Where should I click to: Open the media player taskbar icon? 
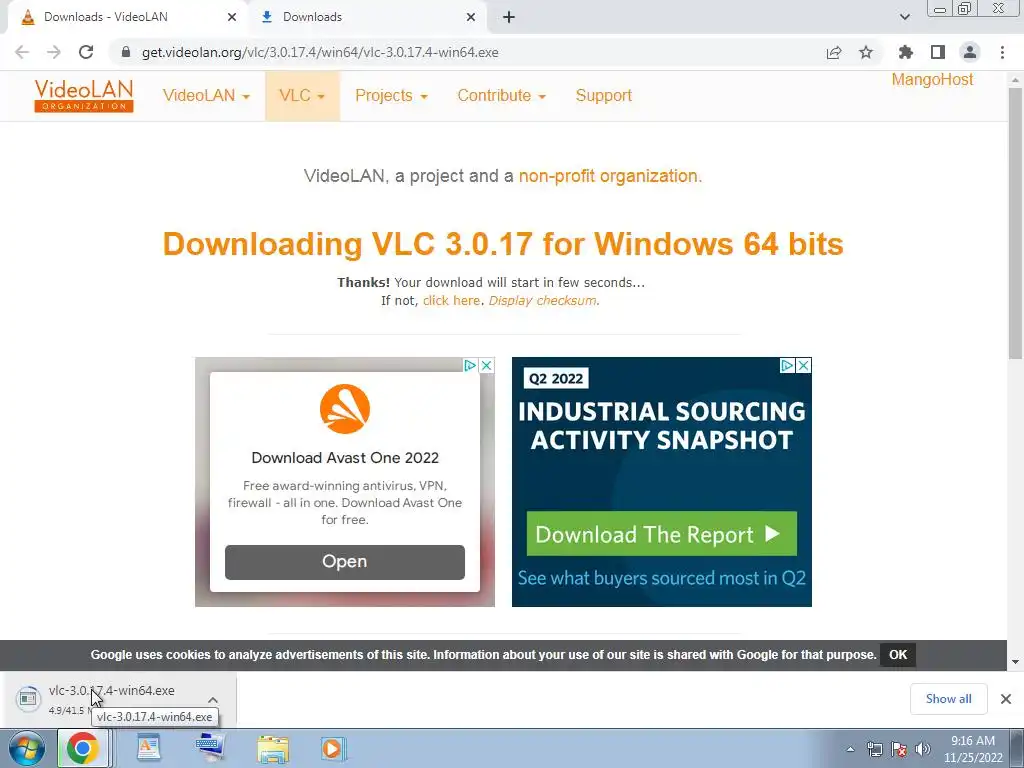click(332, 748)
